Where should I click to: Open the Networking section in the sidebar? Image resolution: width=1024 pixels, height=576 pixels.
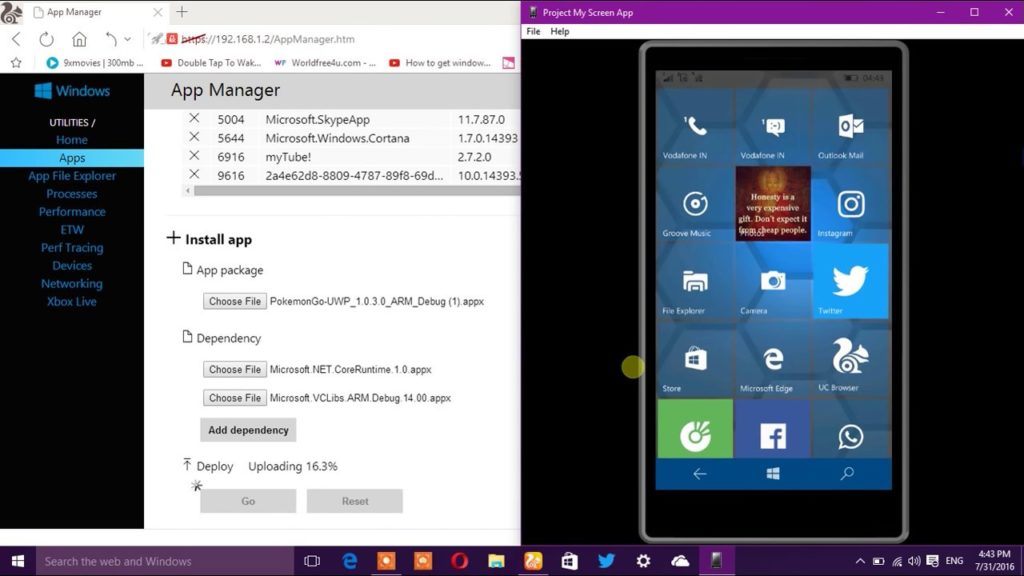[71, 283]
